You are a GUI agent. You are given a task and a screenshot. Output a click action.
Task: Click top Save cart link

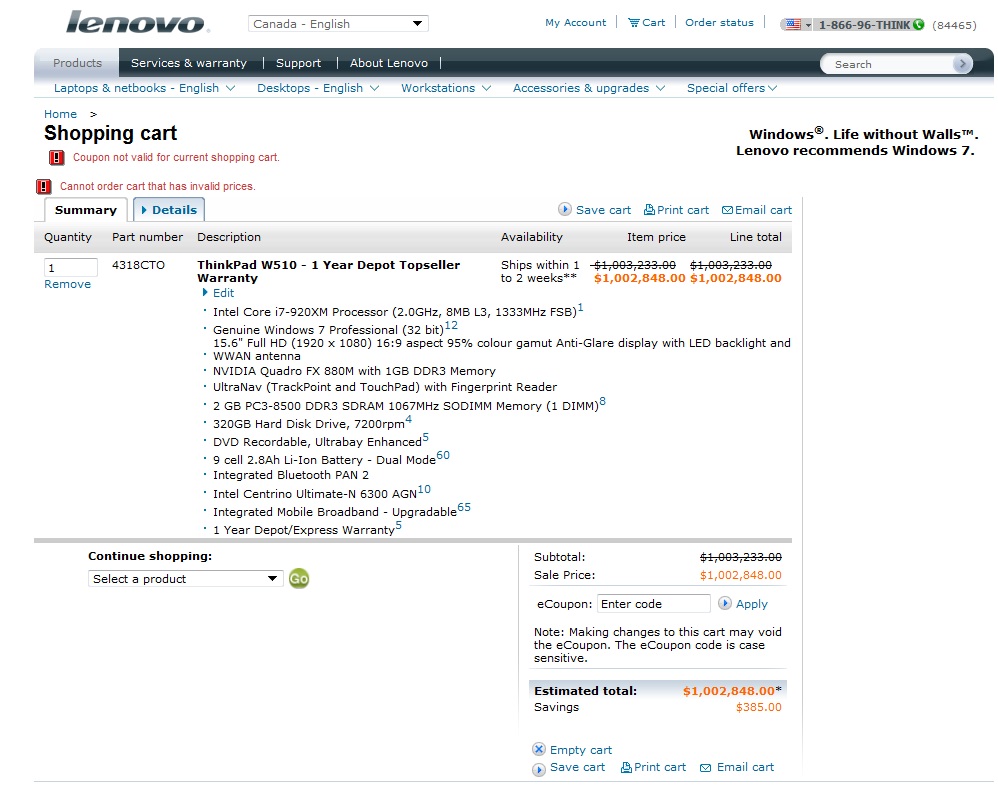[x=594, y=209]
